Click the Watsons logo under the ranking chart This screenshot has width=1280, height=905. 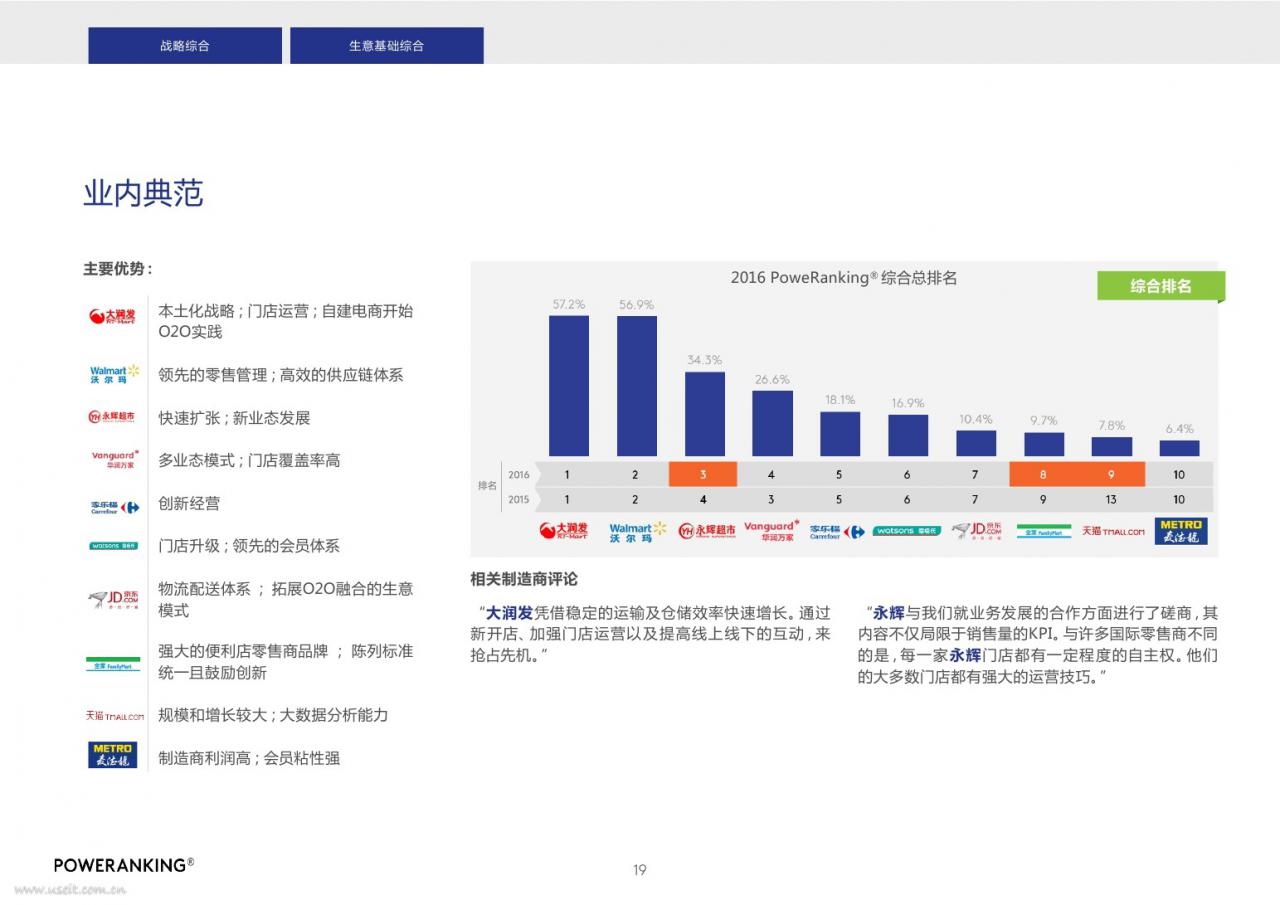[906, 531]
